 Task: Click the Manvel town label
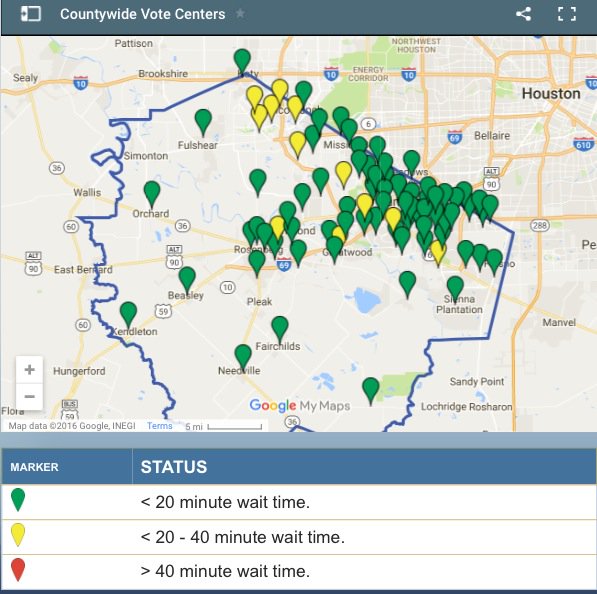pos(559,323)
